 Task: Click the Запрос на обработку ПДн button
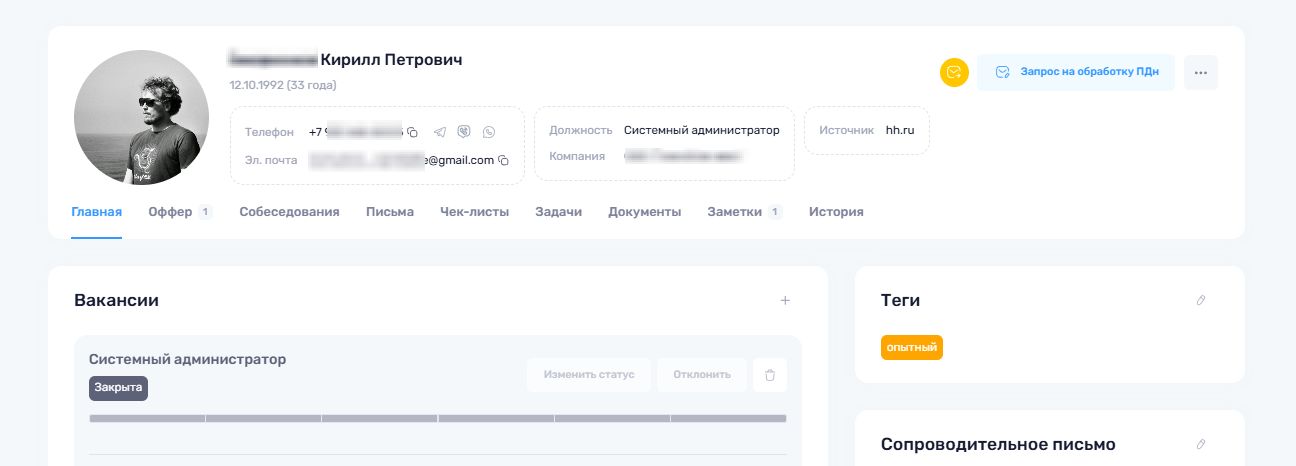coord(1075,73)
